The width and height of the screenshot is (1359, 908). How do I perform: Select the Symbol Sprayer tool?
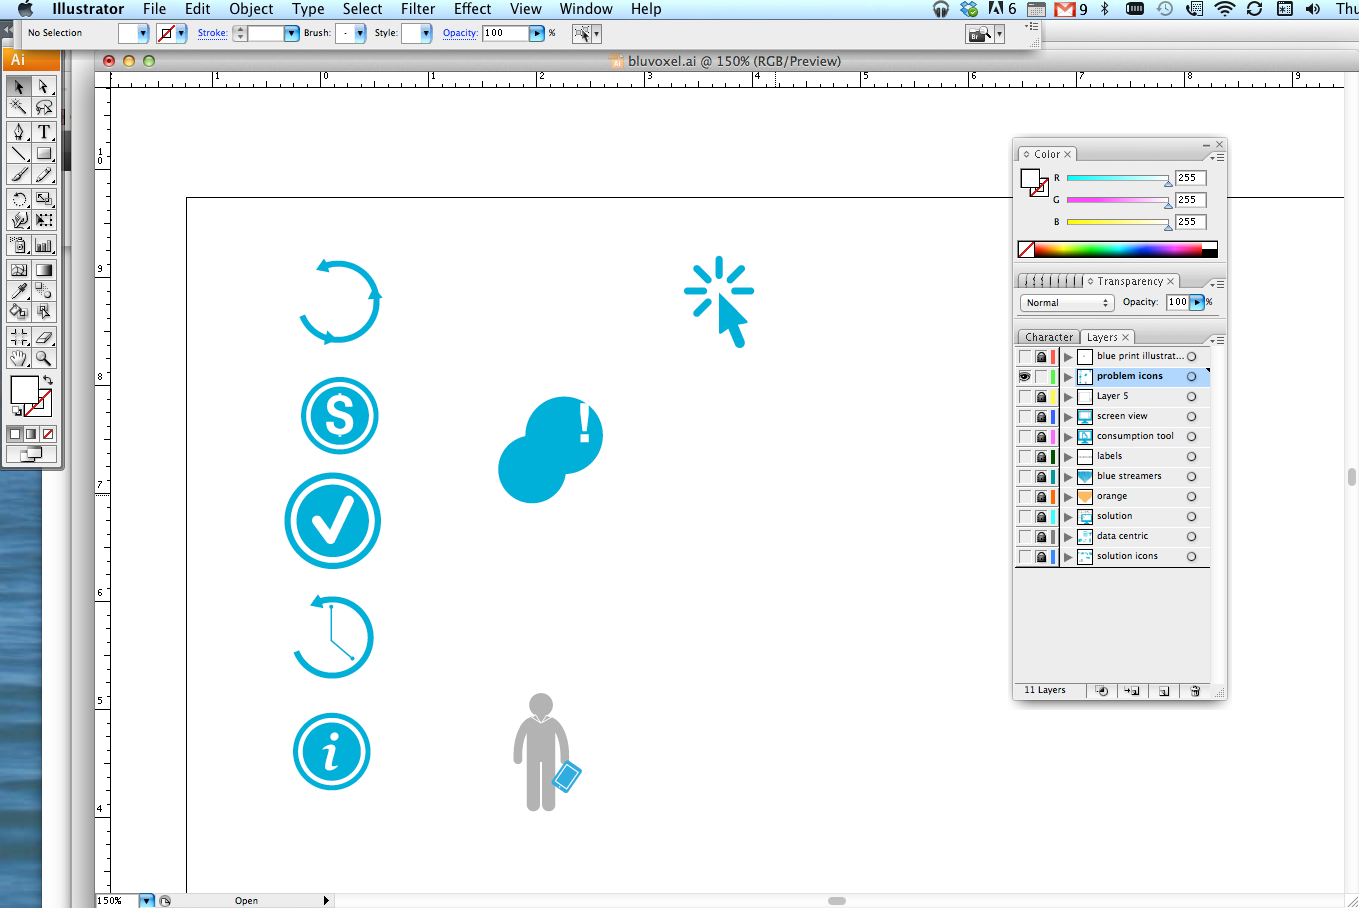18,245
